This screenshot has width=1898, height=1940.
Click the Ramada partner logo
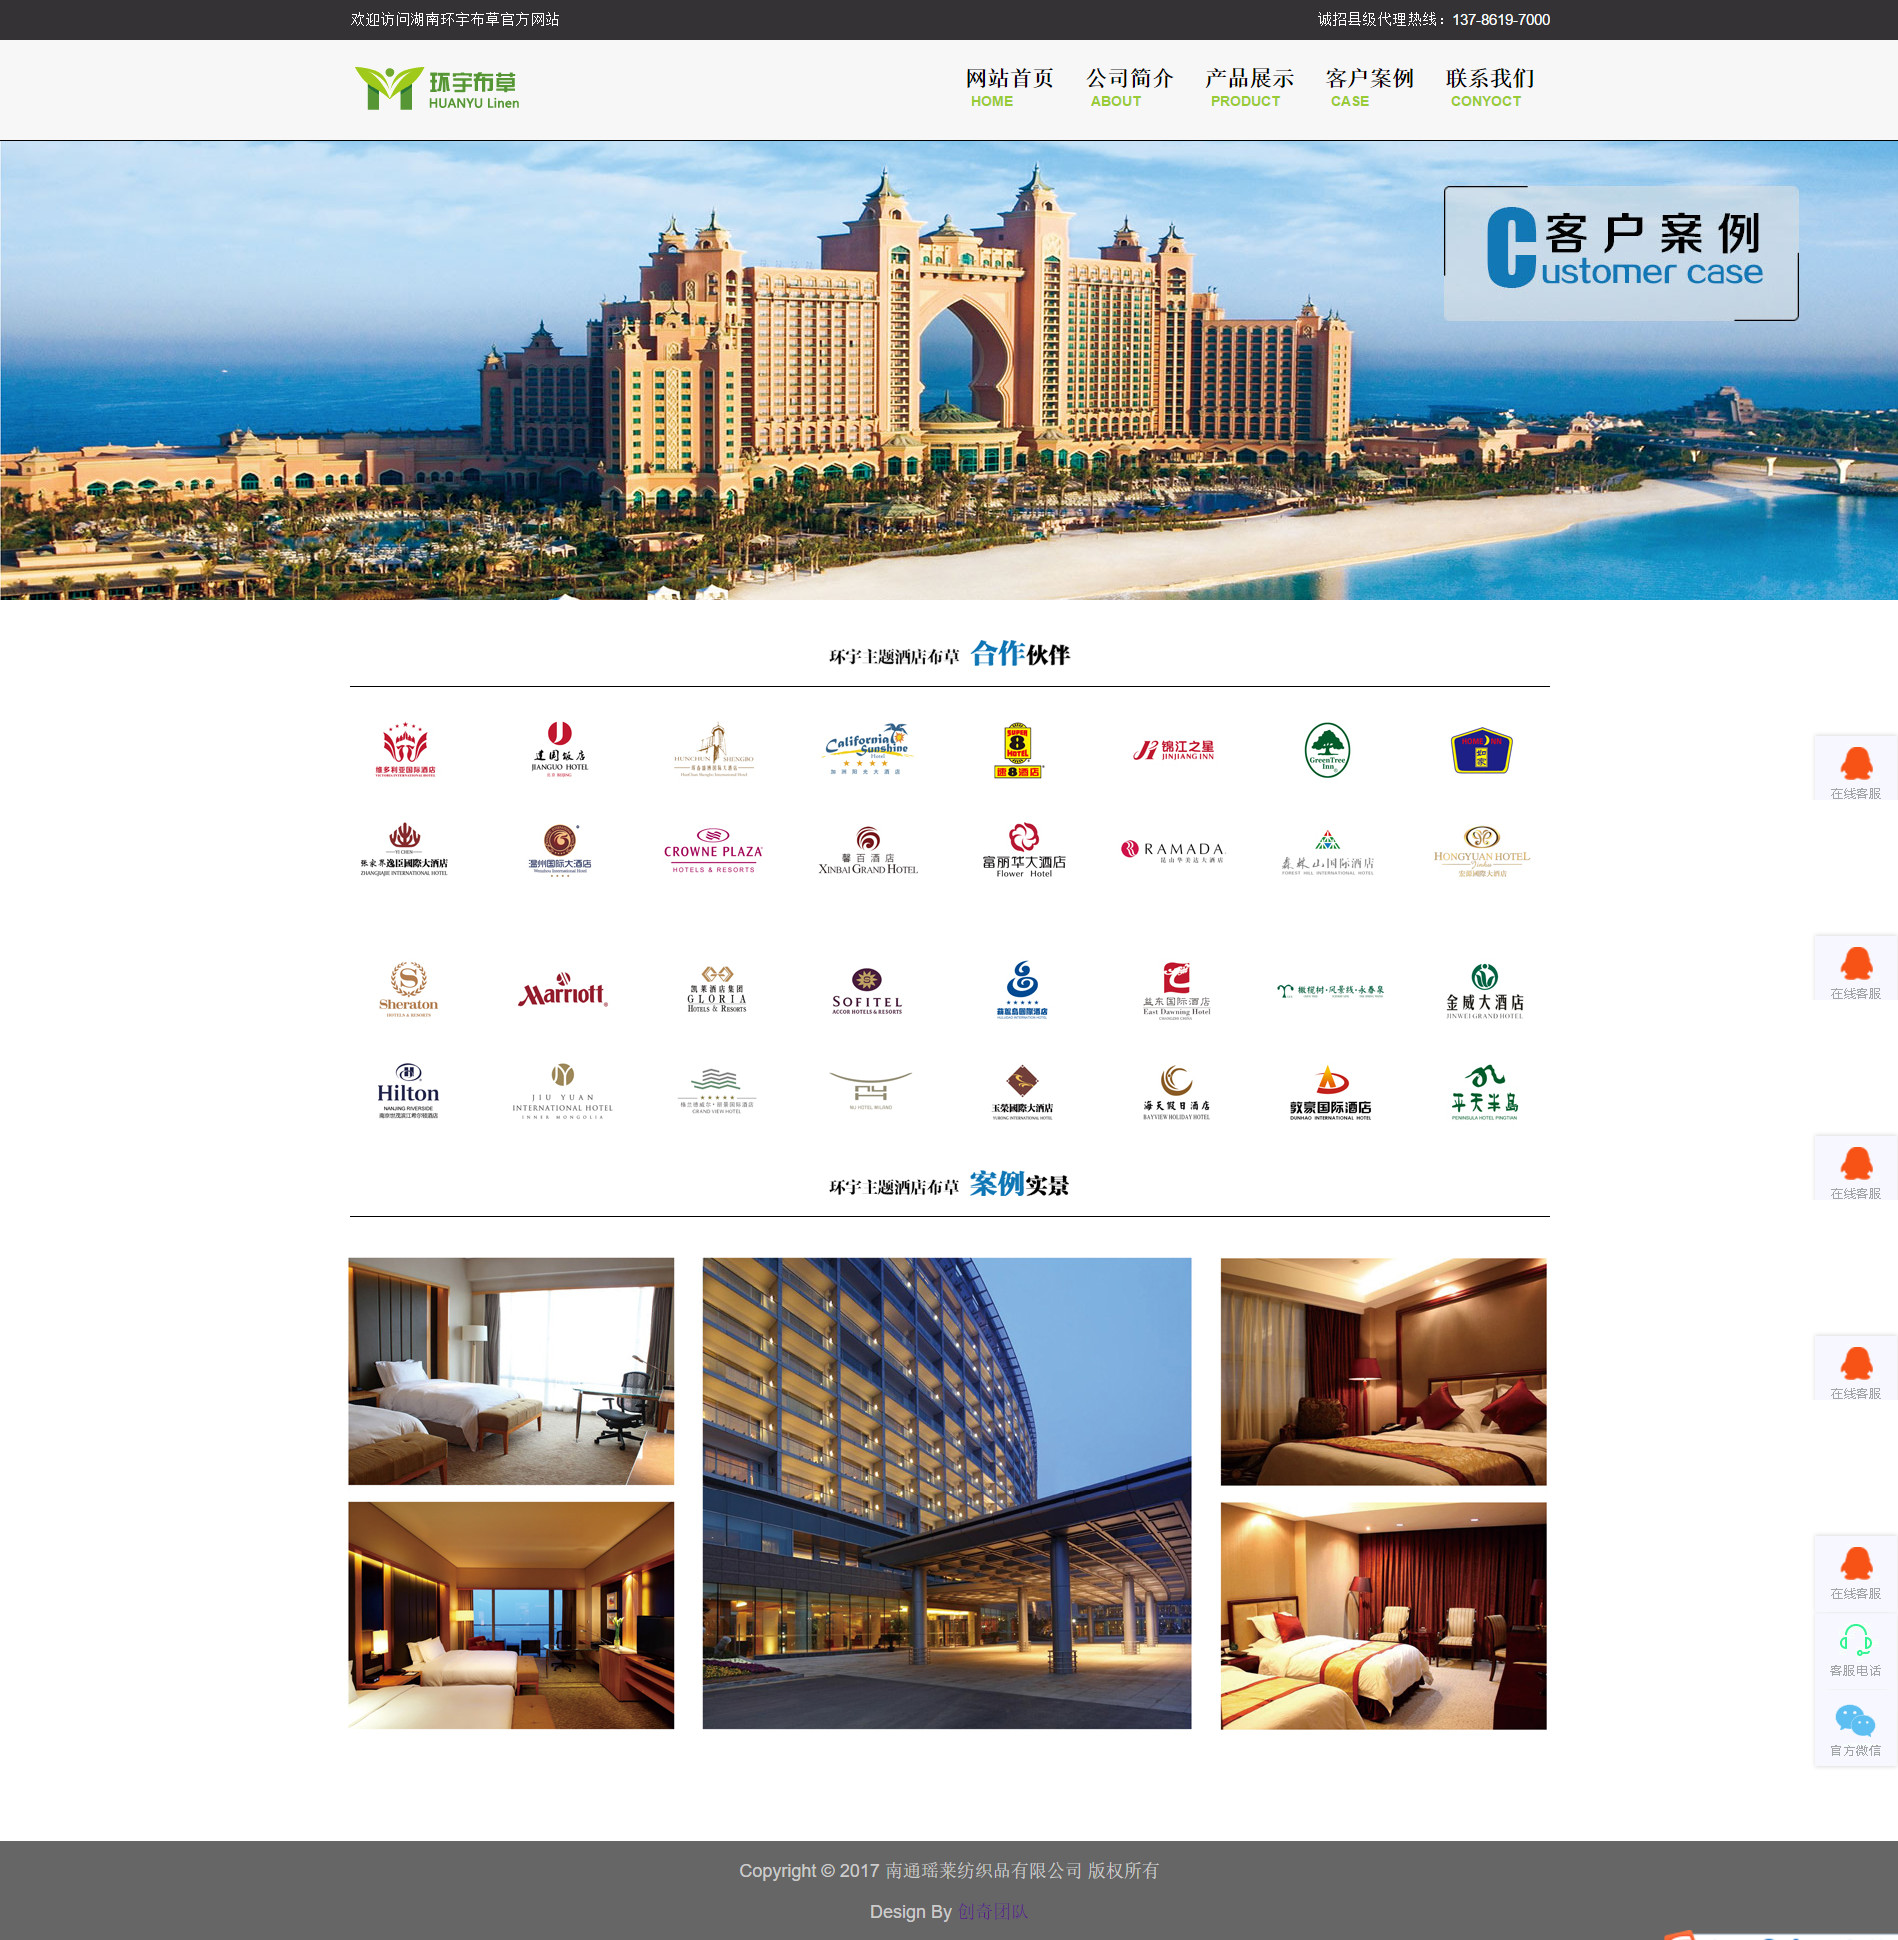click(x=1172, y=851)
